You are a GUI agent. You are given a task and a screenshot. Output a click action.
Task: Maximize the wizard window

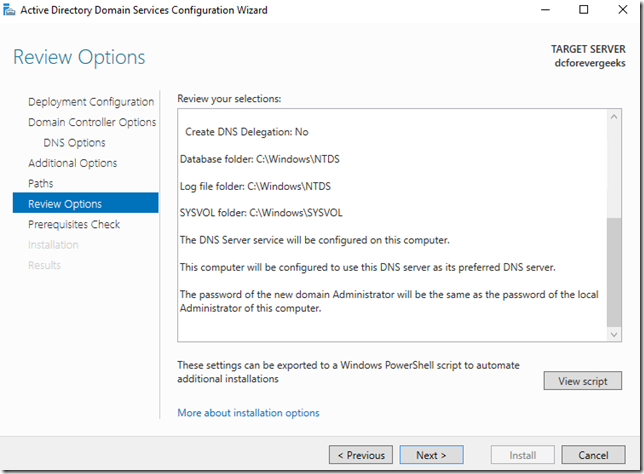click(x=583, y=10)
